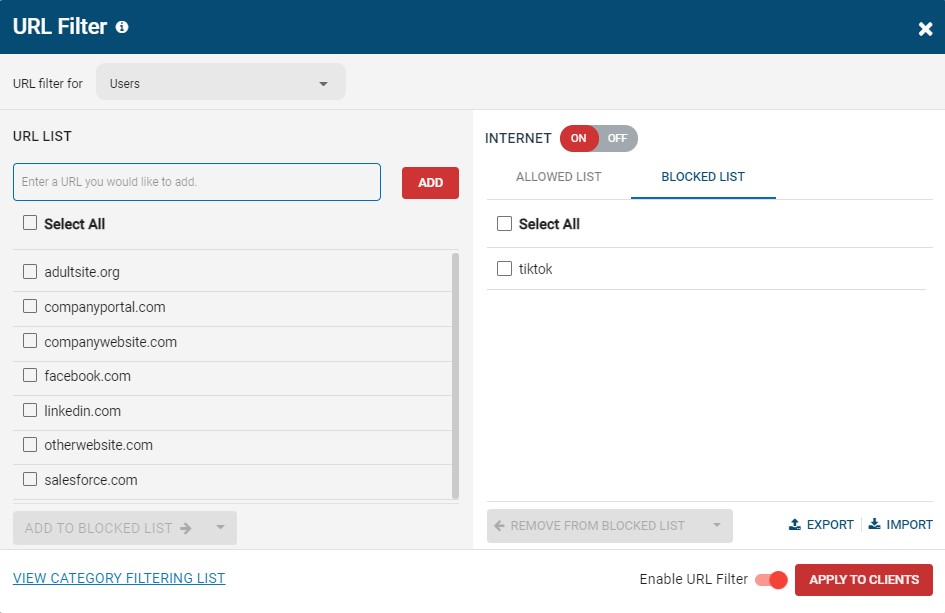Close the URL Filter dialog

(925, 29)
